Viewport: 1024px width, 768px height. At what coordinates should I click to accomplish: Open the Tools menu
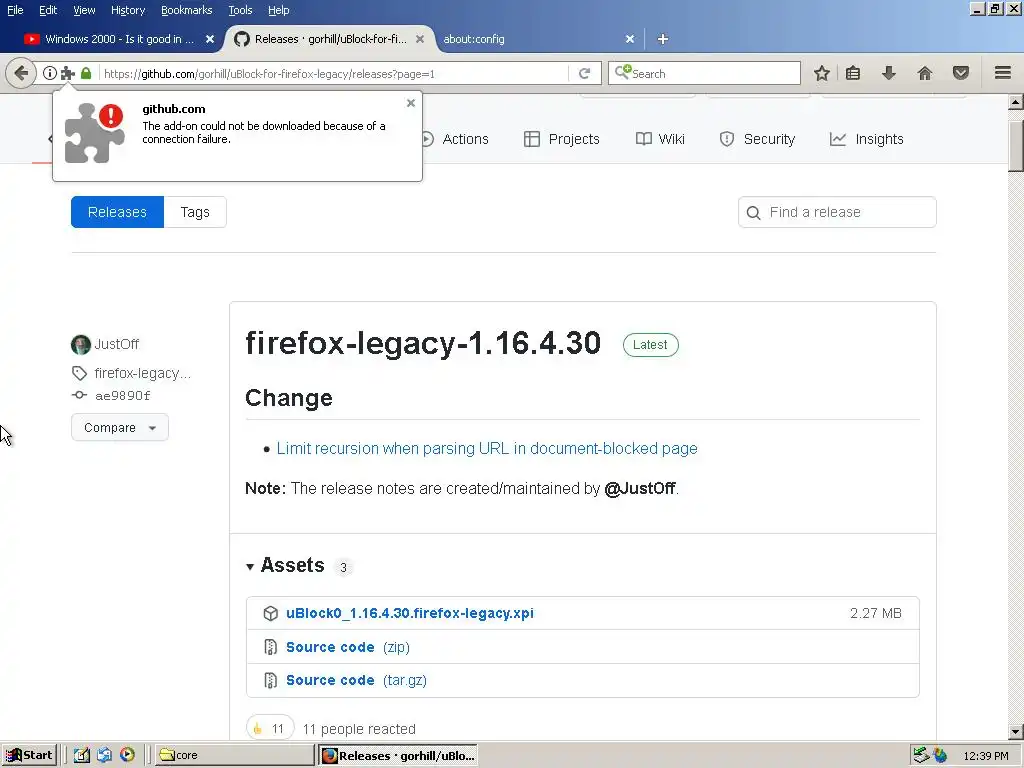coord(240,10)
